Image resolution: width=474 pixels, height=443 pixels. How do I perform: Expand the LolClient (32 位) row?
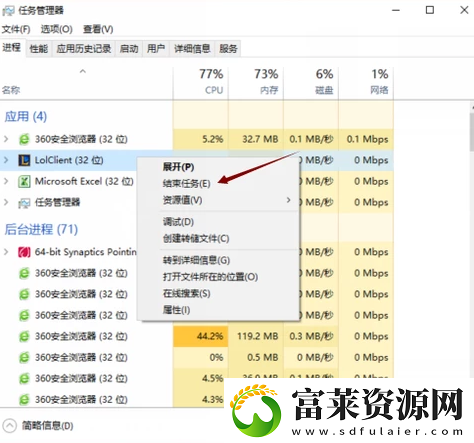pos(6,160)
